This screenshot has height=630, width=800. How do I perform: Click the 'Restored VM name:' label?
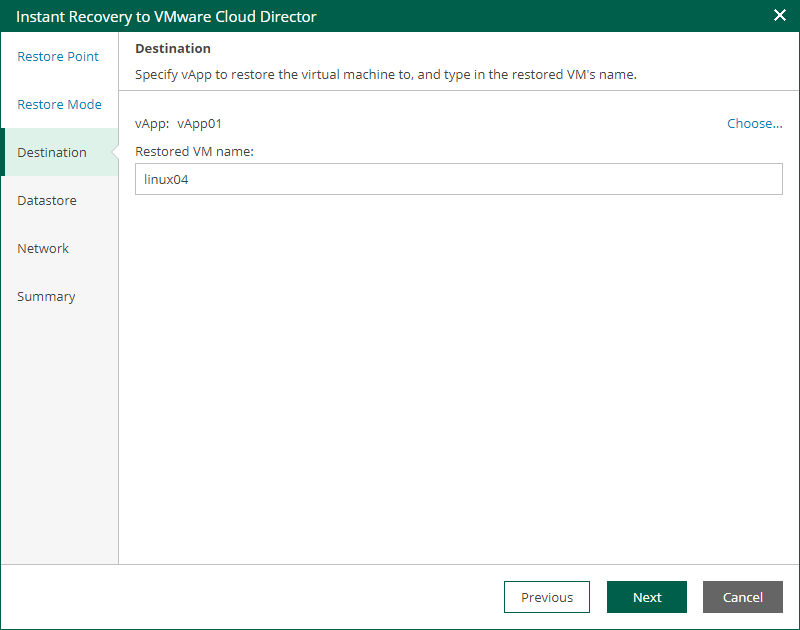(x=194, y=152)
